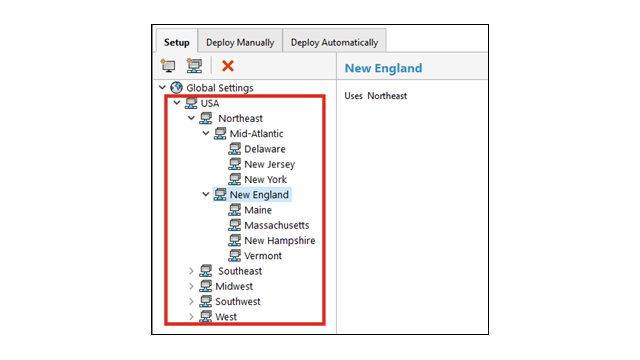Collapse the USA branch
This screenshot has height=360, width=640.
(x=177, y=103)
